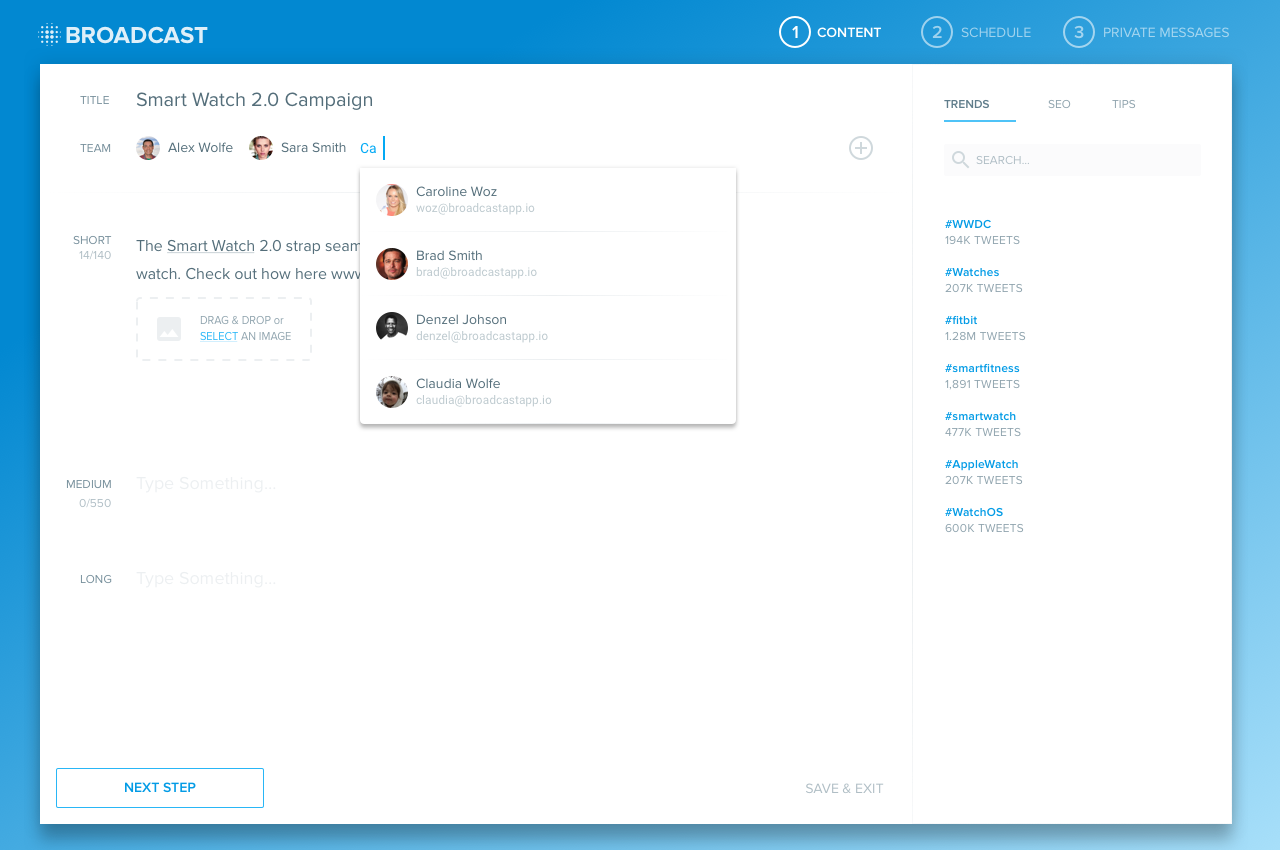Click the image placeholder icon in upload box
This screenshot has width=1280, height=850.
[169, 329]
